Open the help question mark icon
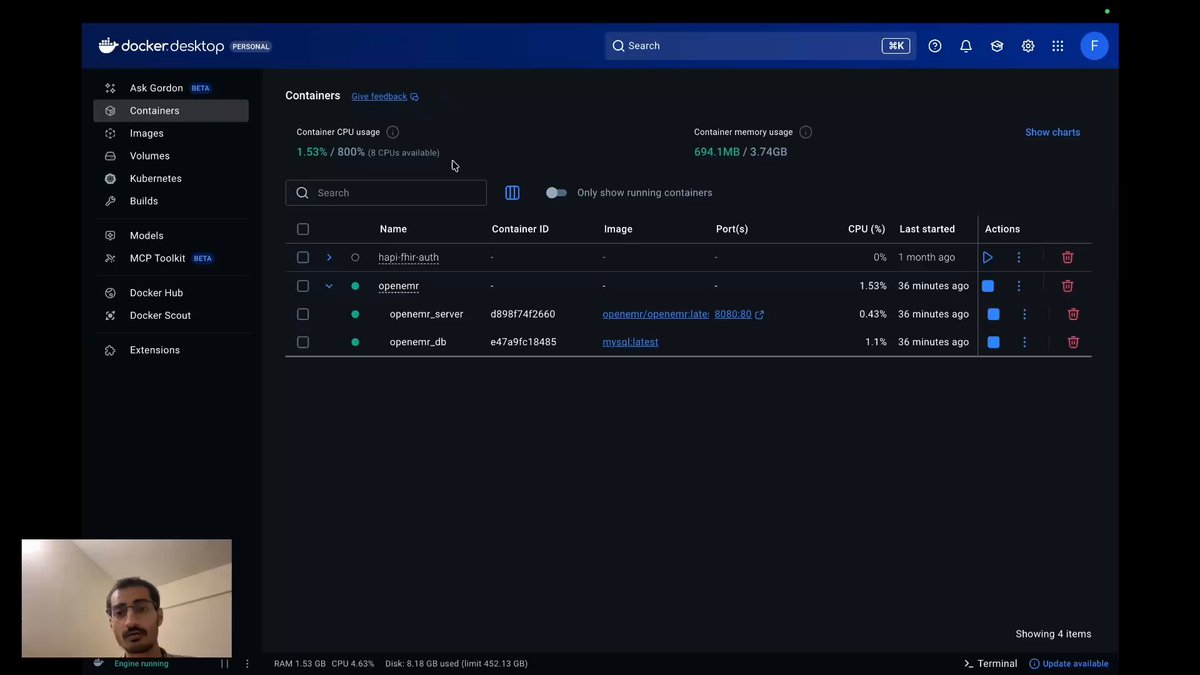Viewport: 1200px width, 675px height. coord(934,46)
